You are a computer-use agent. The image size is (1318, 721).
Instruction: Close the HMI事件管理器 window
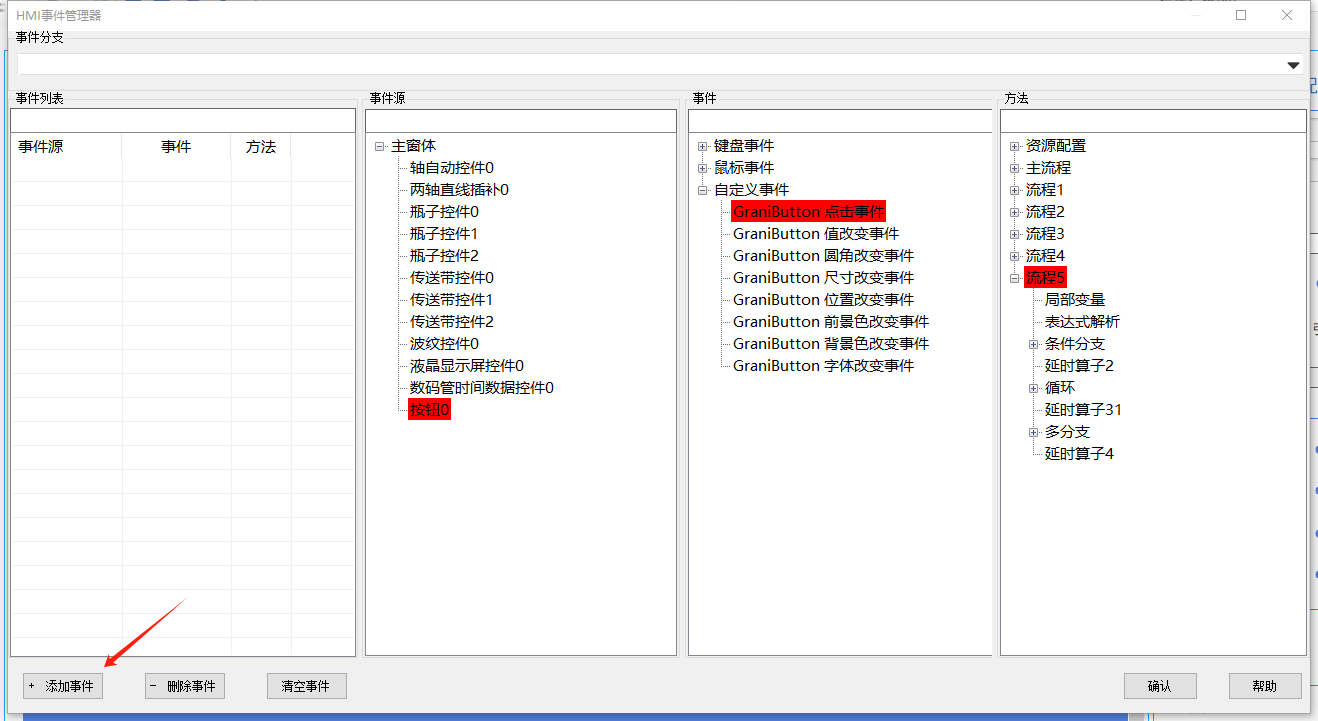(x=1287, y=15)
